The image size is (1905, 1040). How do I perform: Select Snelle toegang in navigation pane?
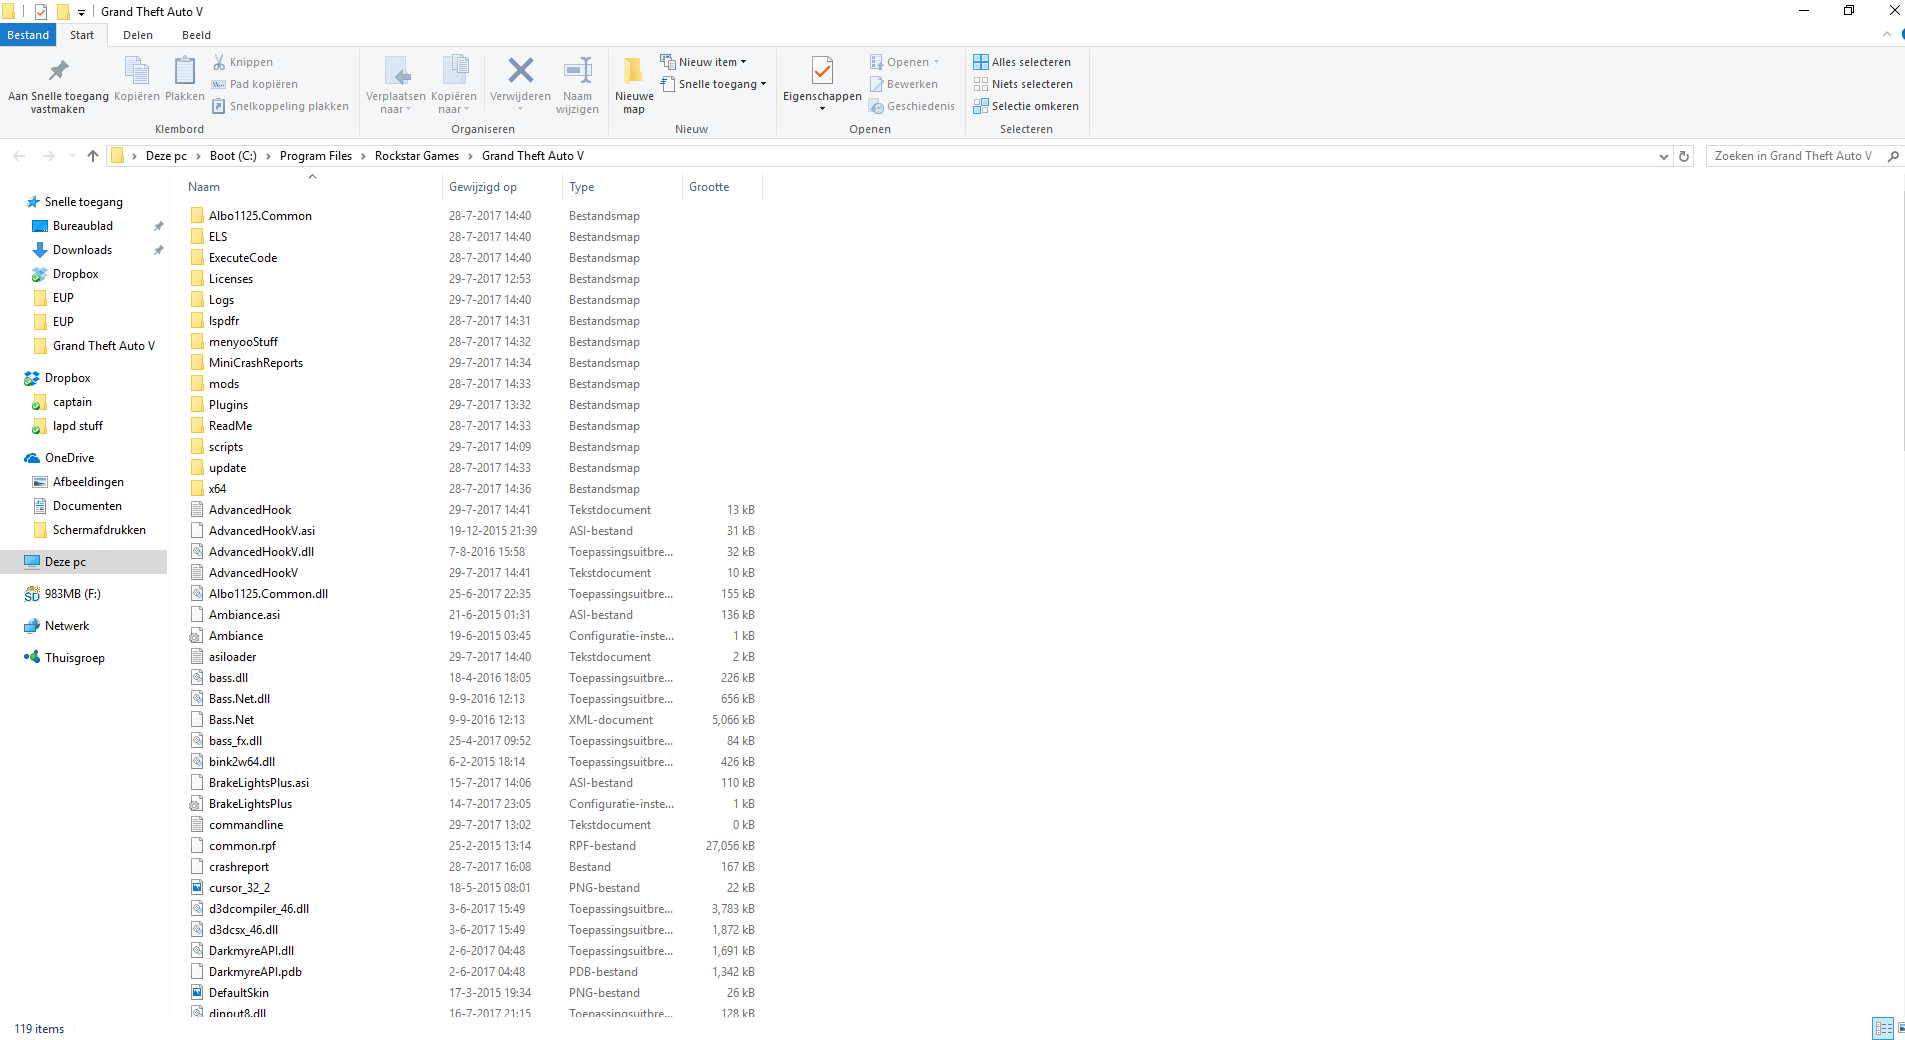tap(84, 202)
